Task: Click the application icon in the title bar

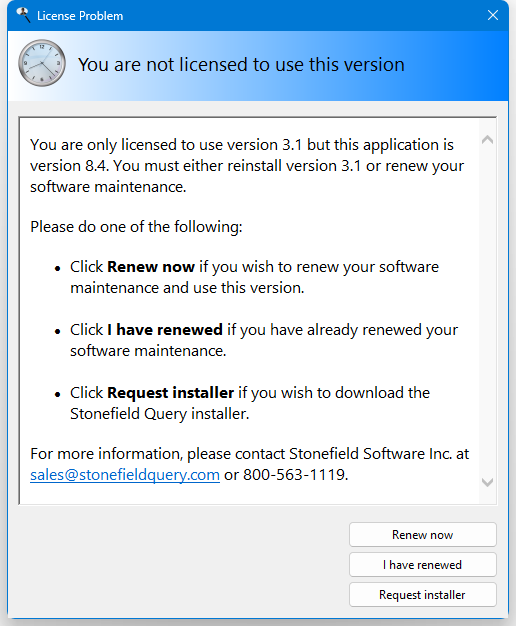Action: (x=23, y=15)
